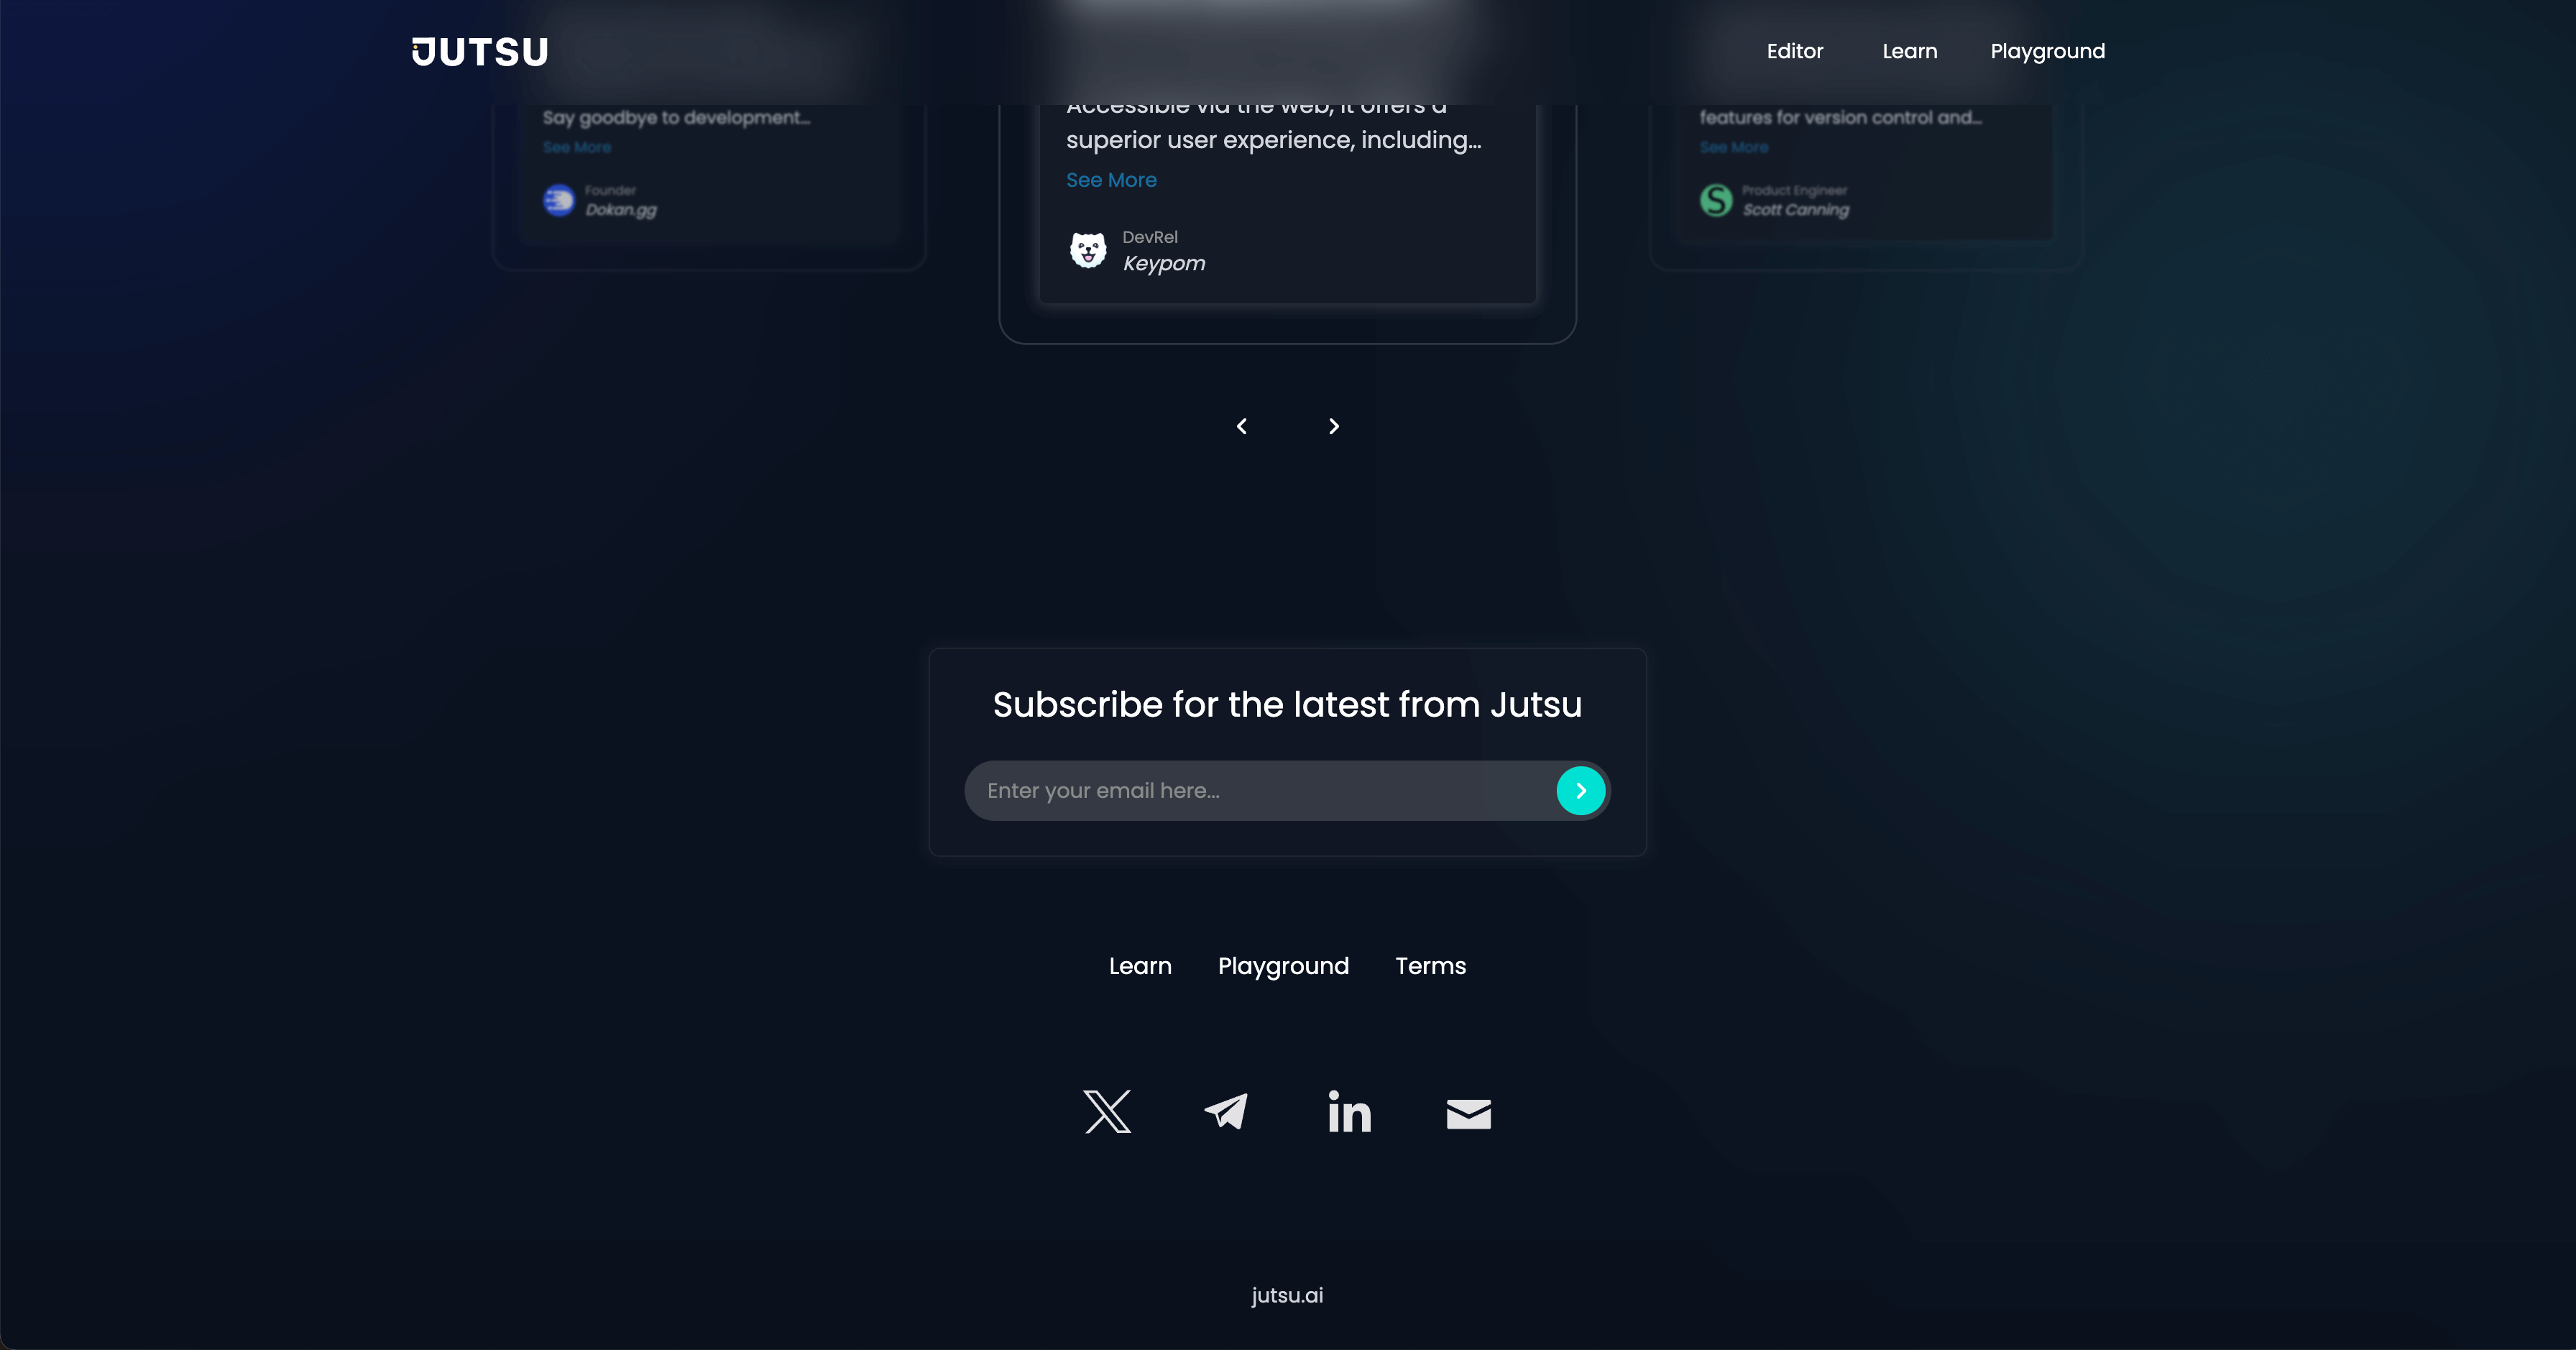Click jutsu.ai footer domain text

click(x=1287, y=1295)
